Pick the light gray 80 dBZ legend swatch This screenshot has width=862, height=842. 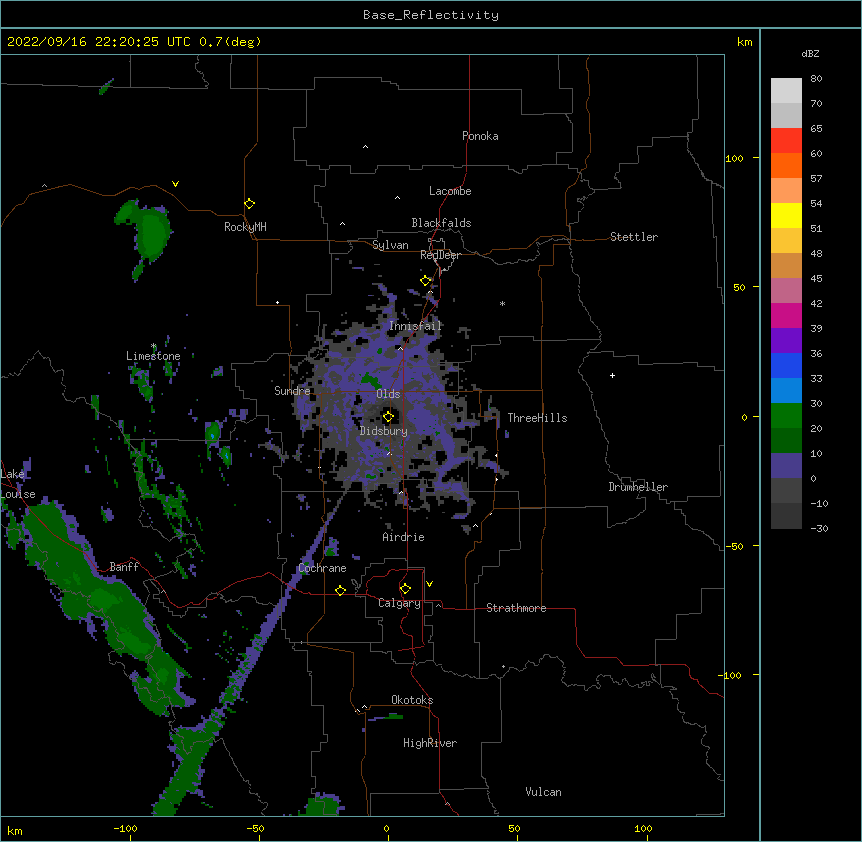coord(786,91)
